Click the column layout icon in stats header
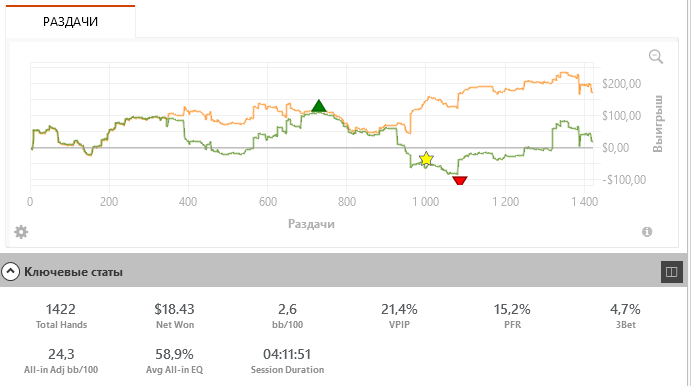 [x=672, y=272]
